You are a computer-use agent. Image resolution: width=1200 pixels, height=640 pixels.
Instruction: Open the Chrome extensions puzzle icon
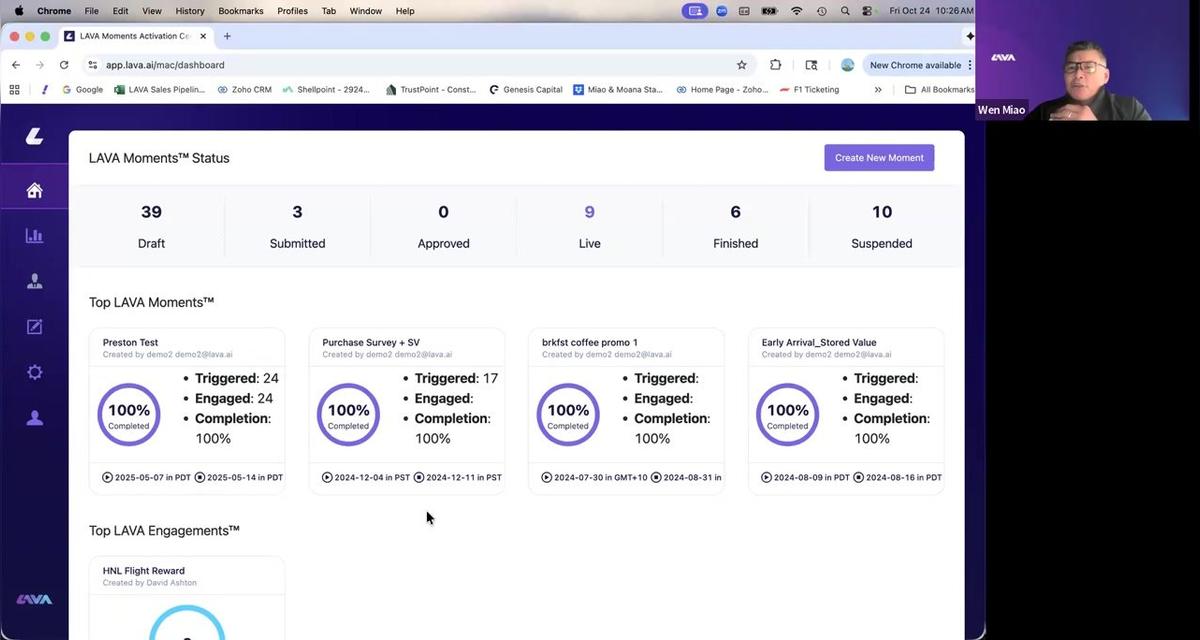coord(775,65)
